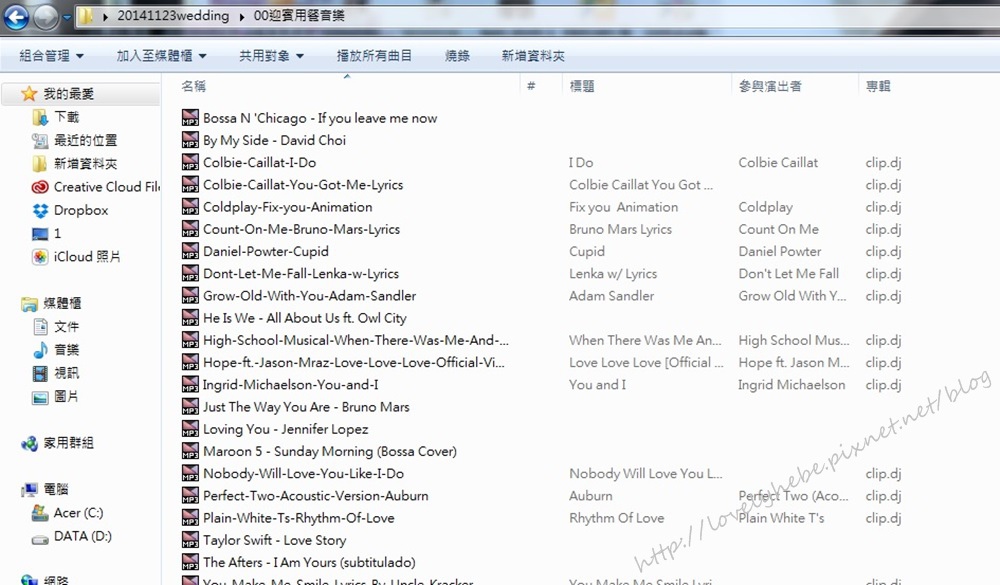This screenshot has width=1000, height=585.
Task: Open 最近的位置 recent places icon
Action: [x=40, y=140]
